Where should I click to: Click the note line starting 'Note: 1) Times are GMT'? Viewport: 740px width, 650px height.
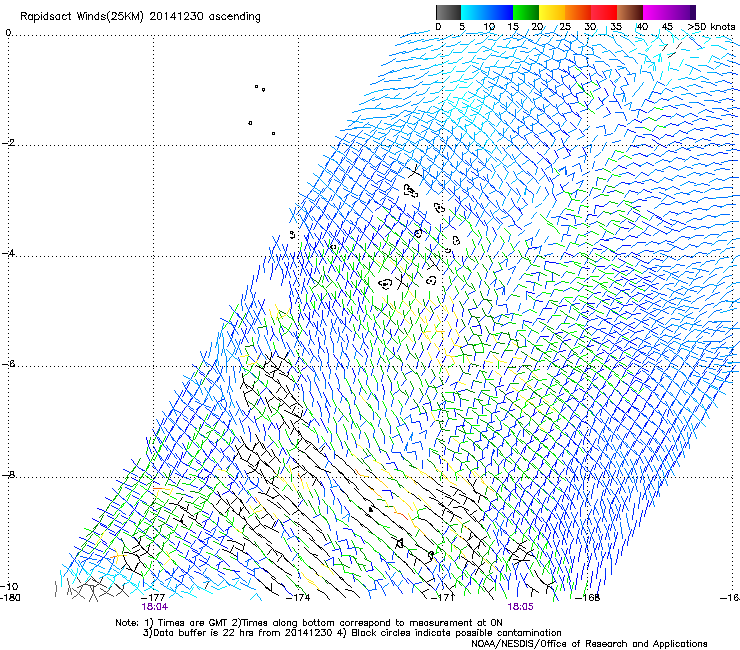tap(309, 623)
